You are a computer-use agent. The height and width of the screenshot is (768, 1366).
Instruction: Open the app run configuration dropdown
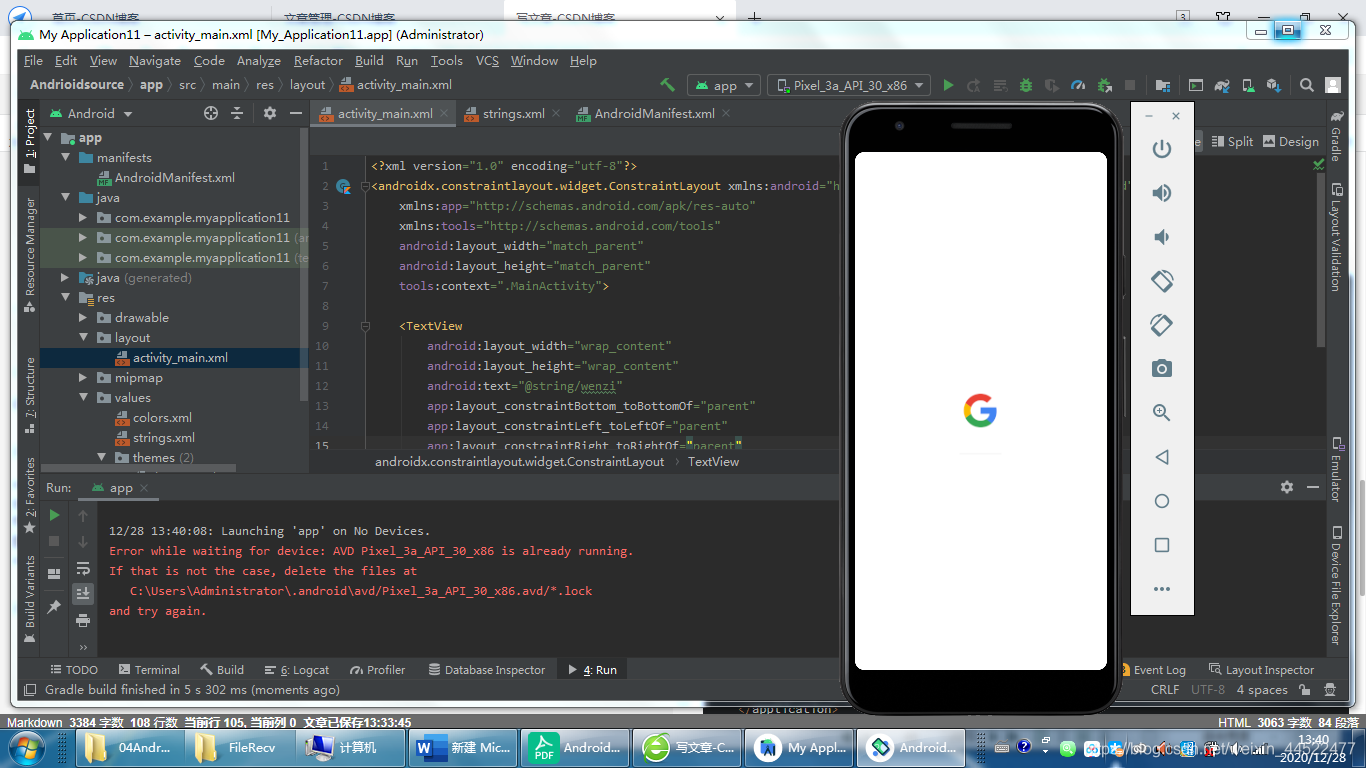coord(724,85)
